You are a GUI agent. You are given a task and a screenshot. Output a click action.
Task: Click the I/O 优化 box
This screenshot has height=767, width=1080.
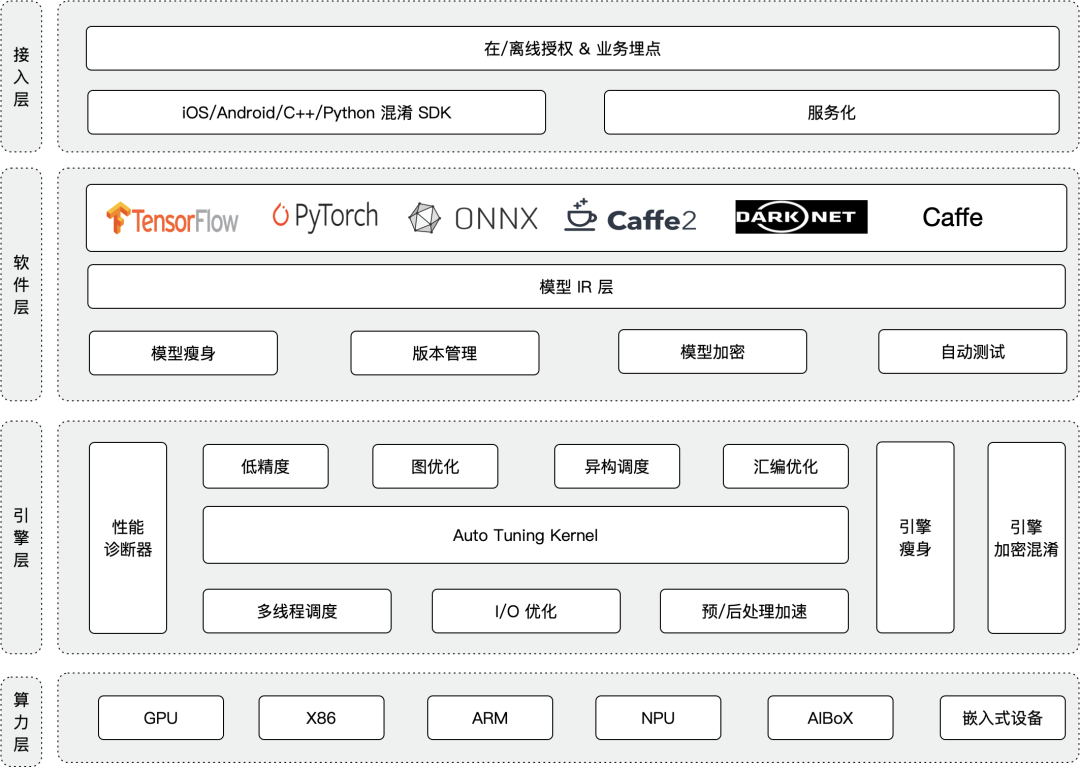pyautogui.click(x=526, y=611)
